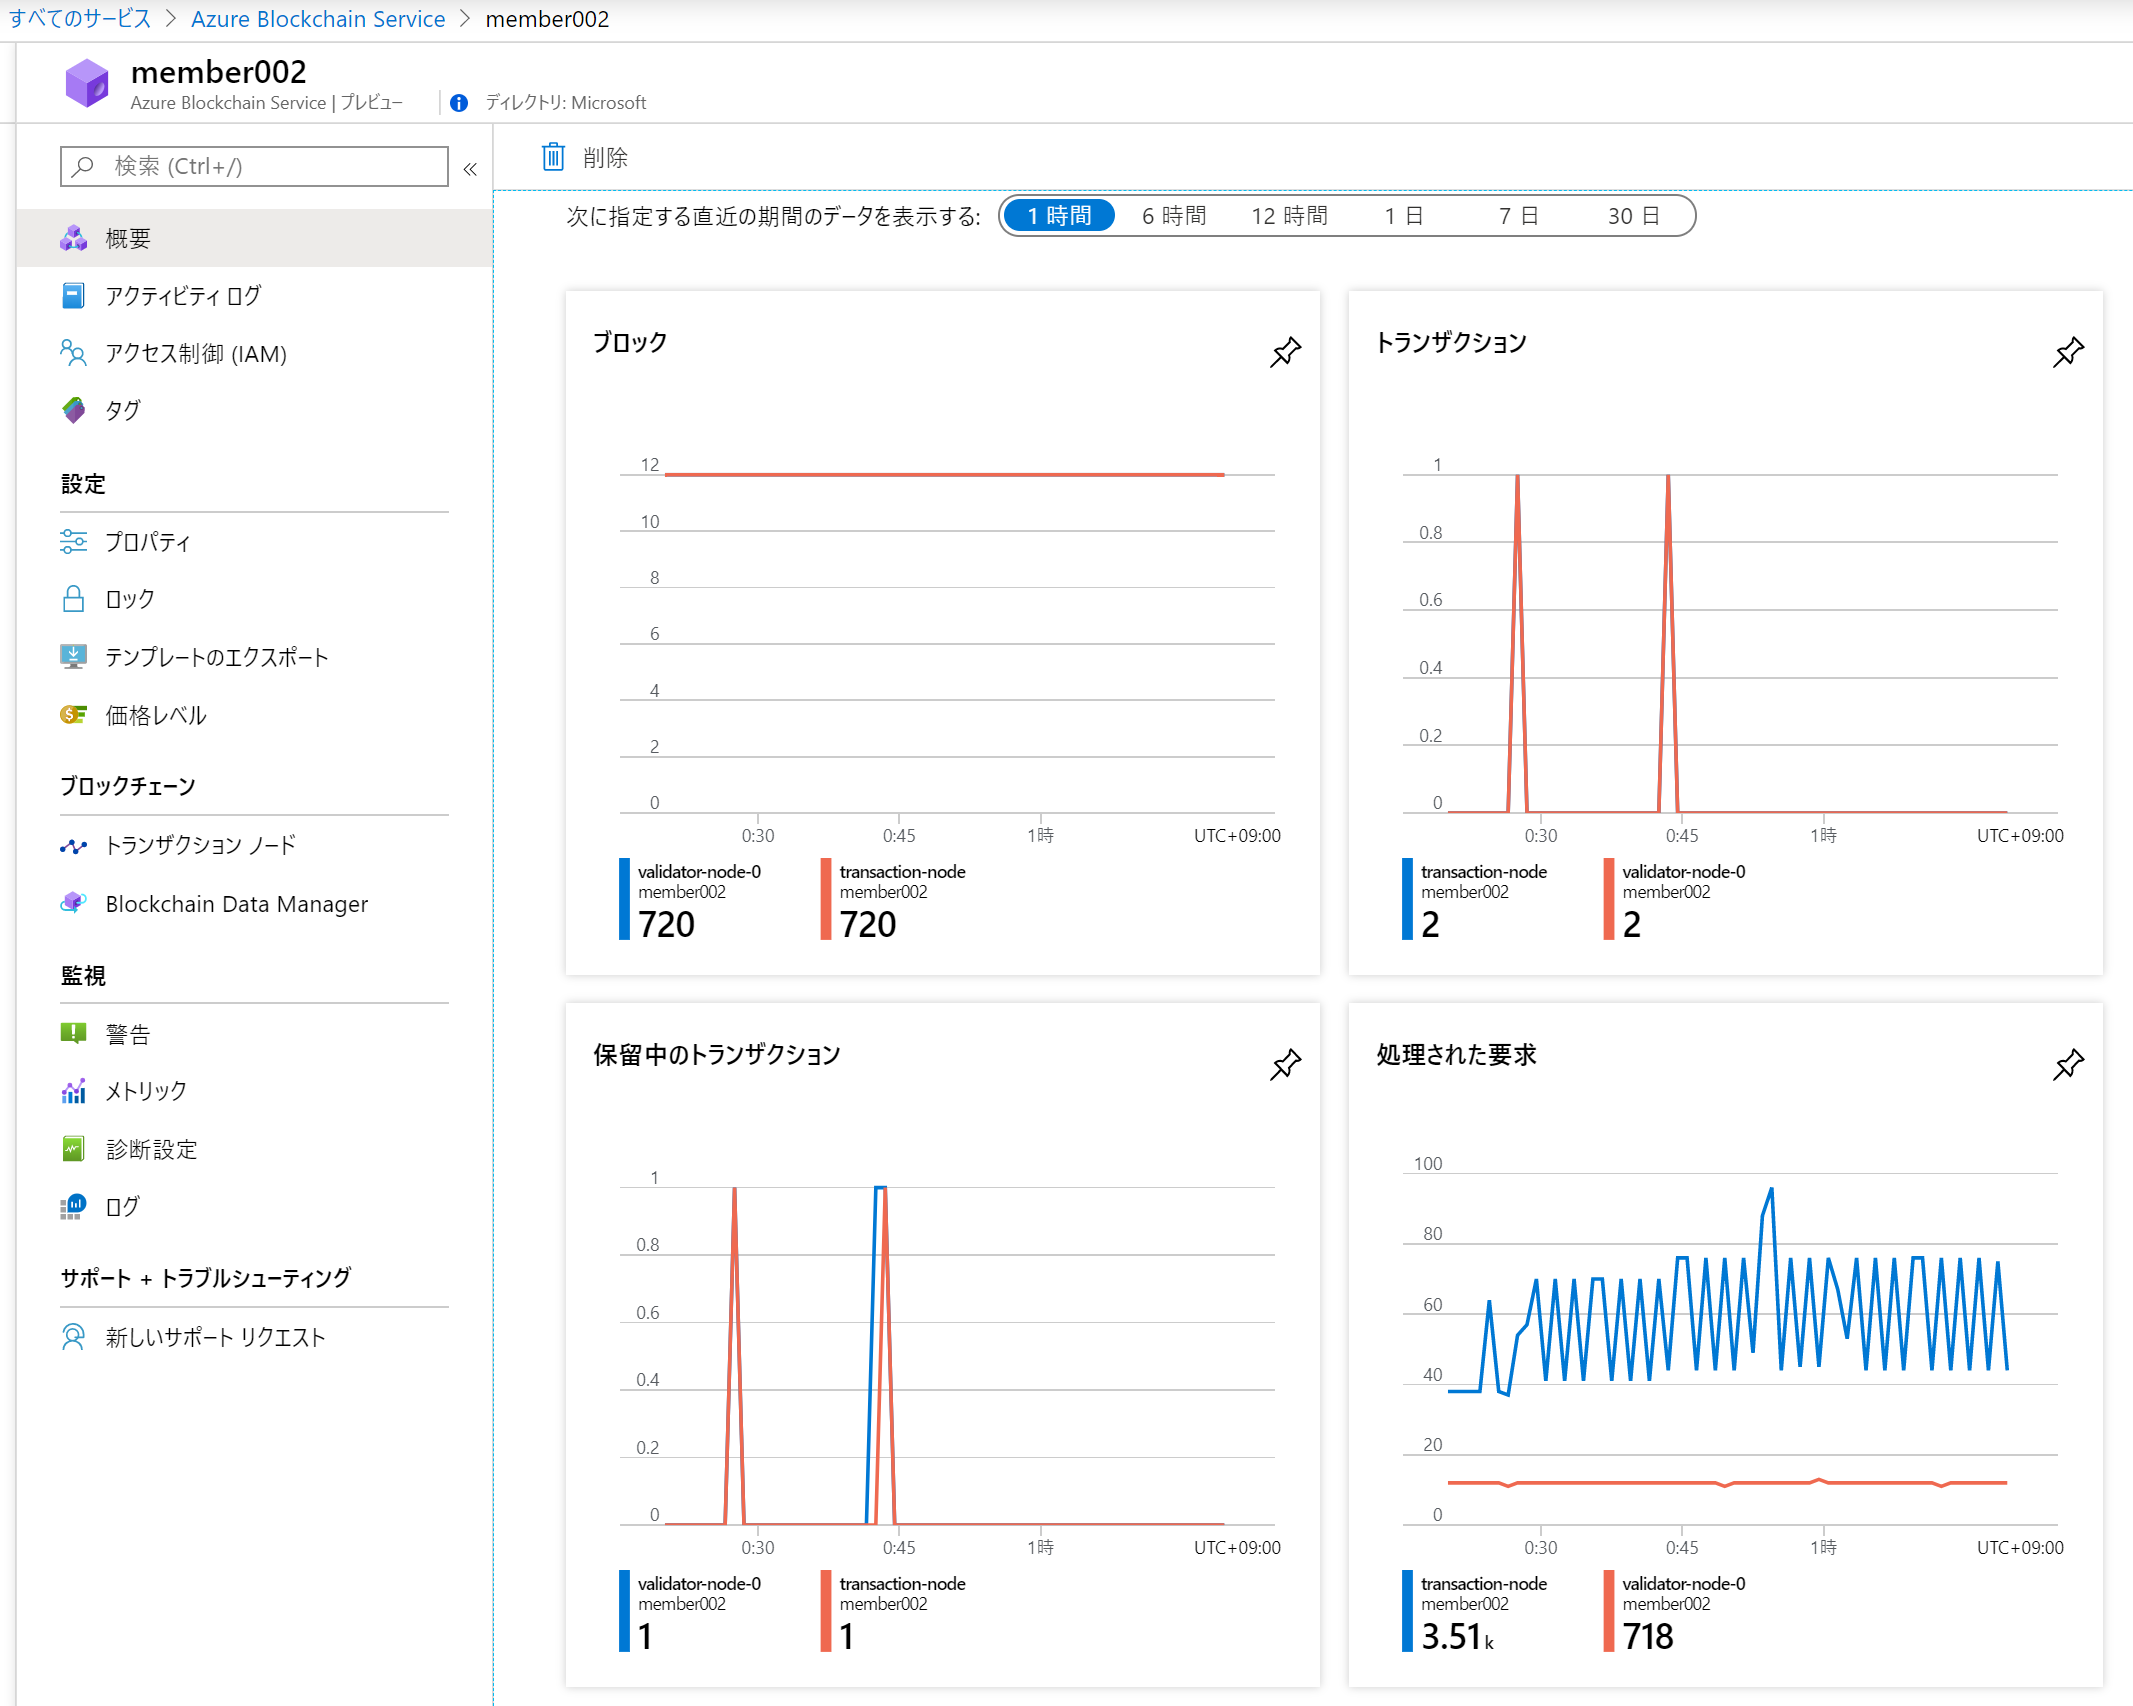Image resolution: width=2133 pixels, height=1706 pixels.
Task: Select the 1 時間 time range
Action: point(1059,216)
